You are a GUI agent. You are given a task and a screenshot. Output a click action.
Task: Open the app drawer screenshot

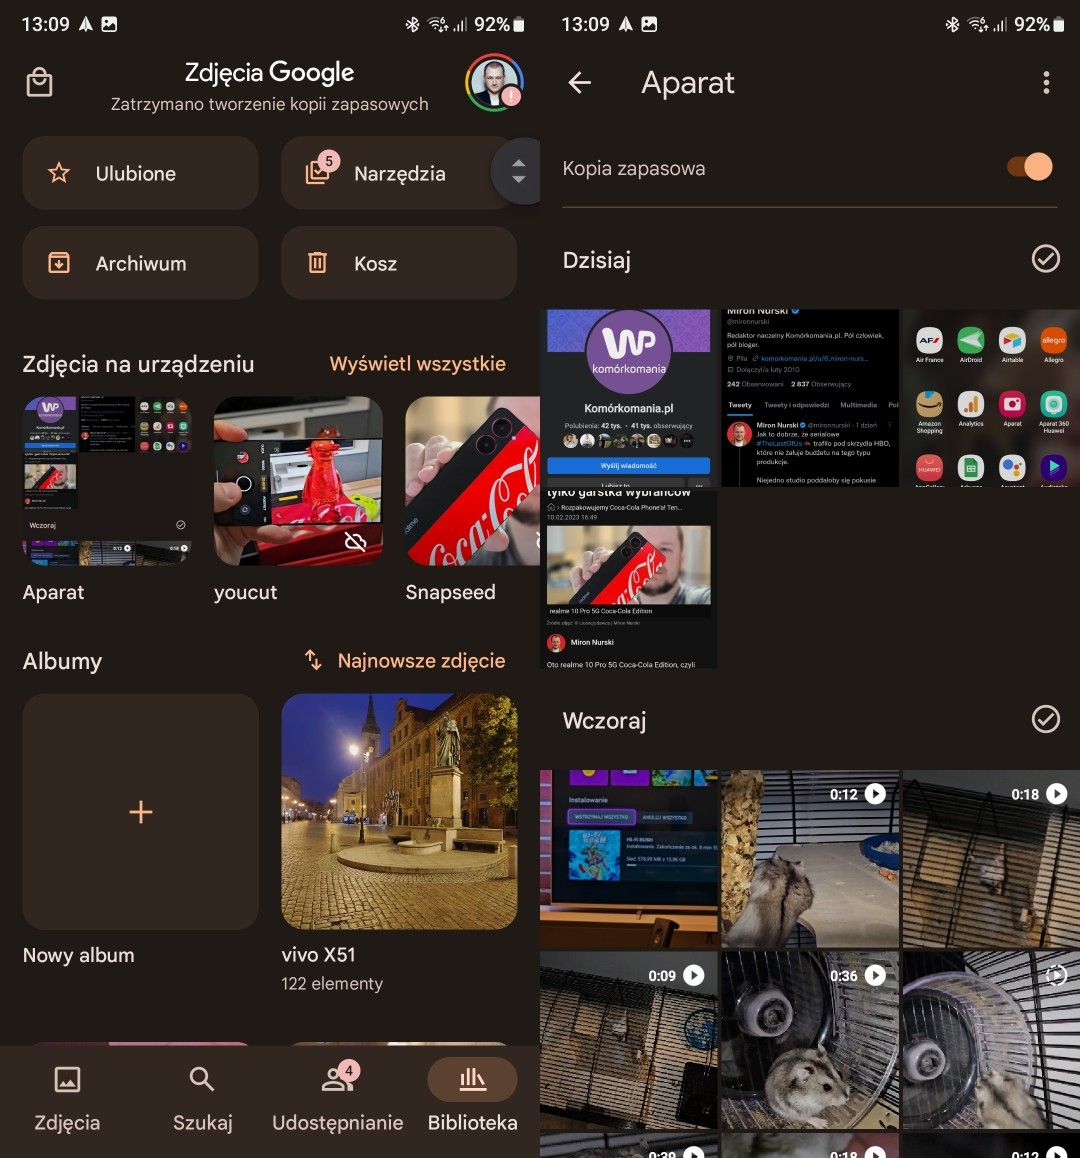(991, 398)
